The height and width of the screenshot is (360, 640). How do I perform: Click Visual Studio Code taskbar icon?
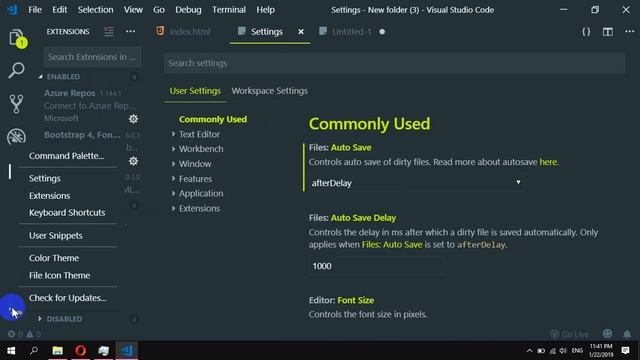127,351
